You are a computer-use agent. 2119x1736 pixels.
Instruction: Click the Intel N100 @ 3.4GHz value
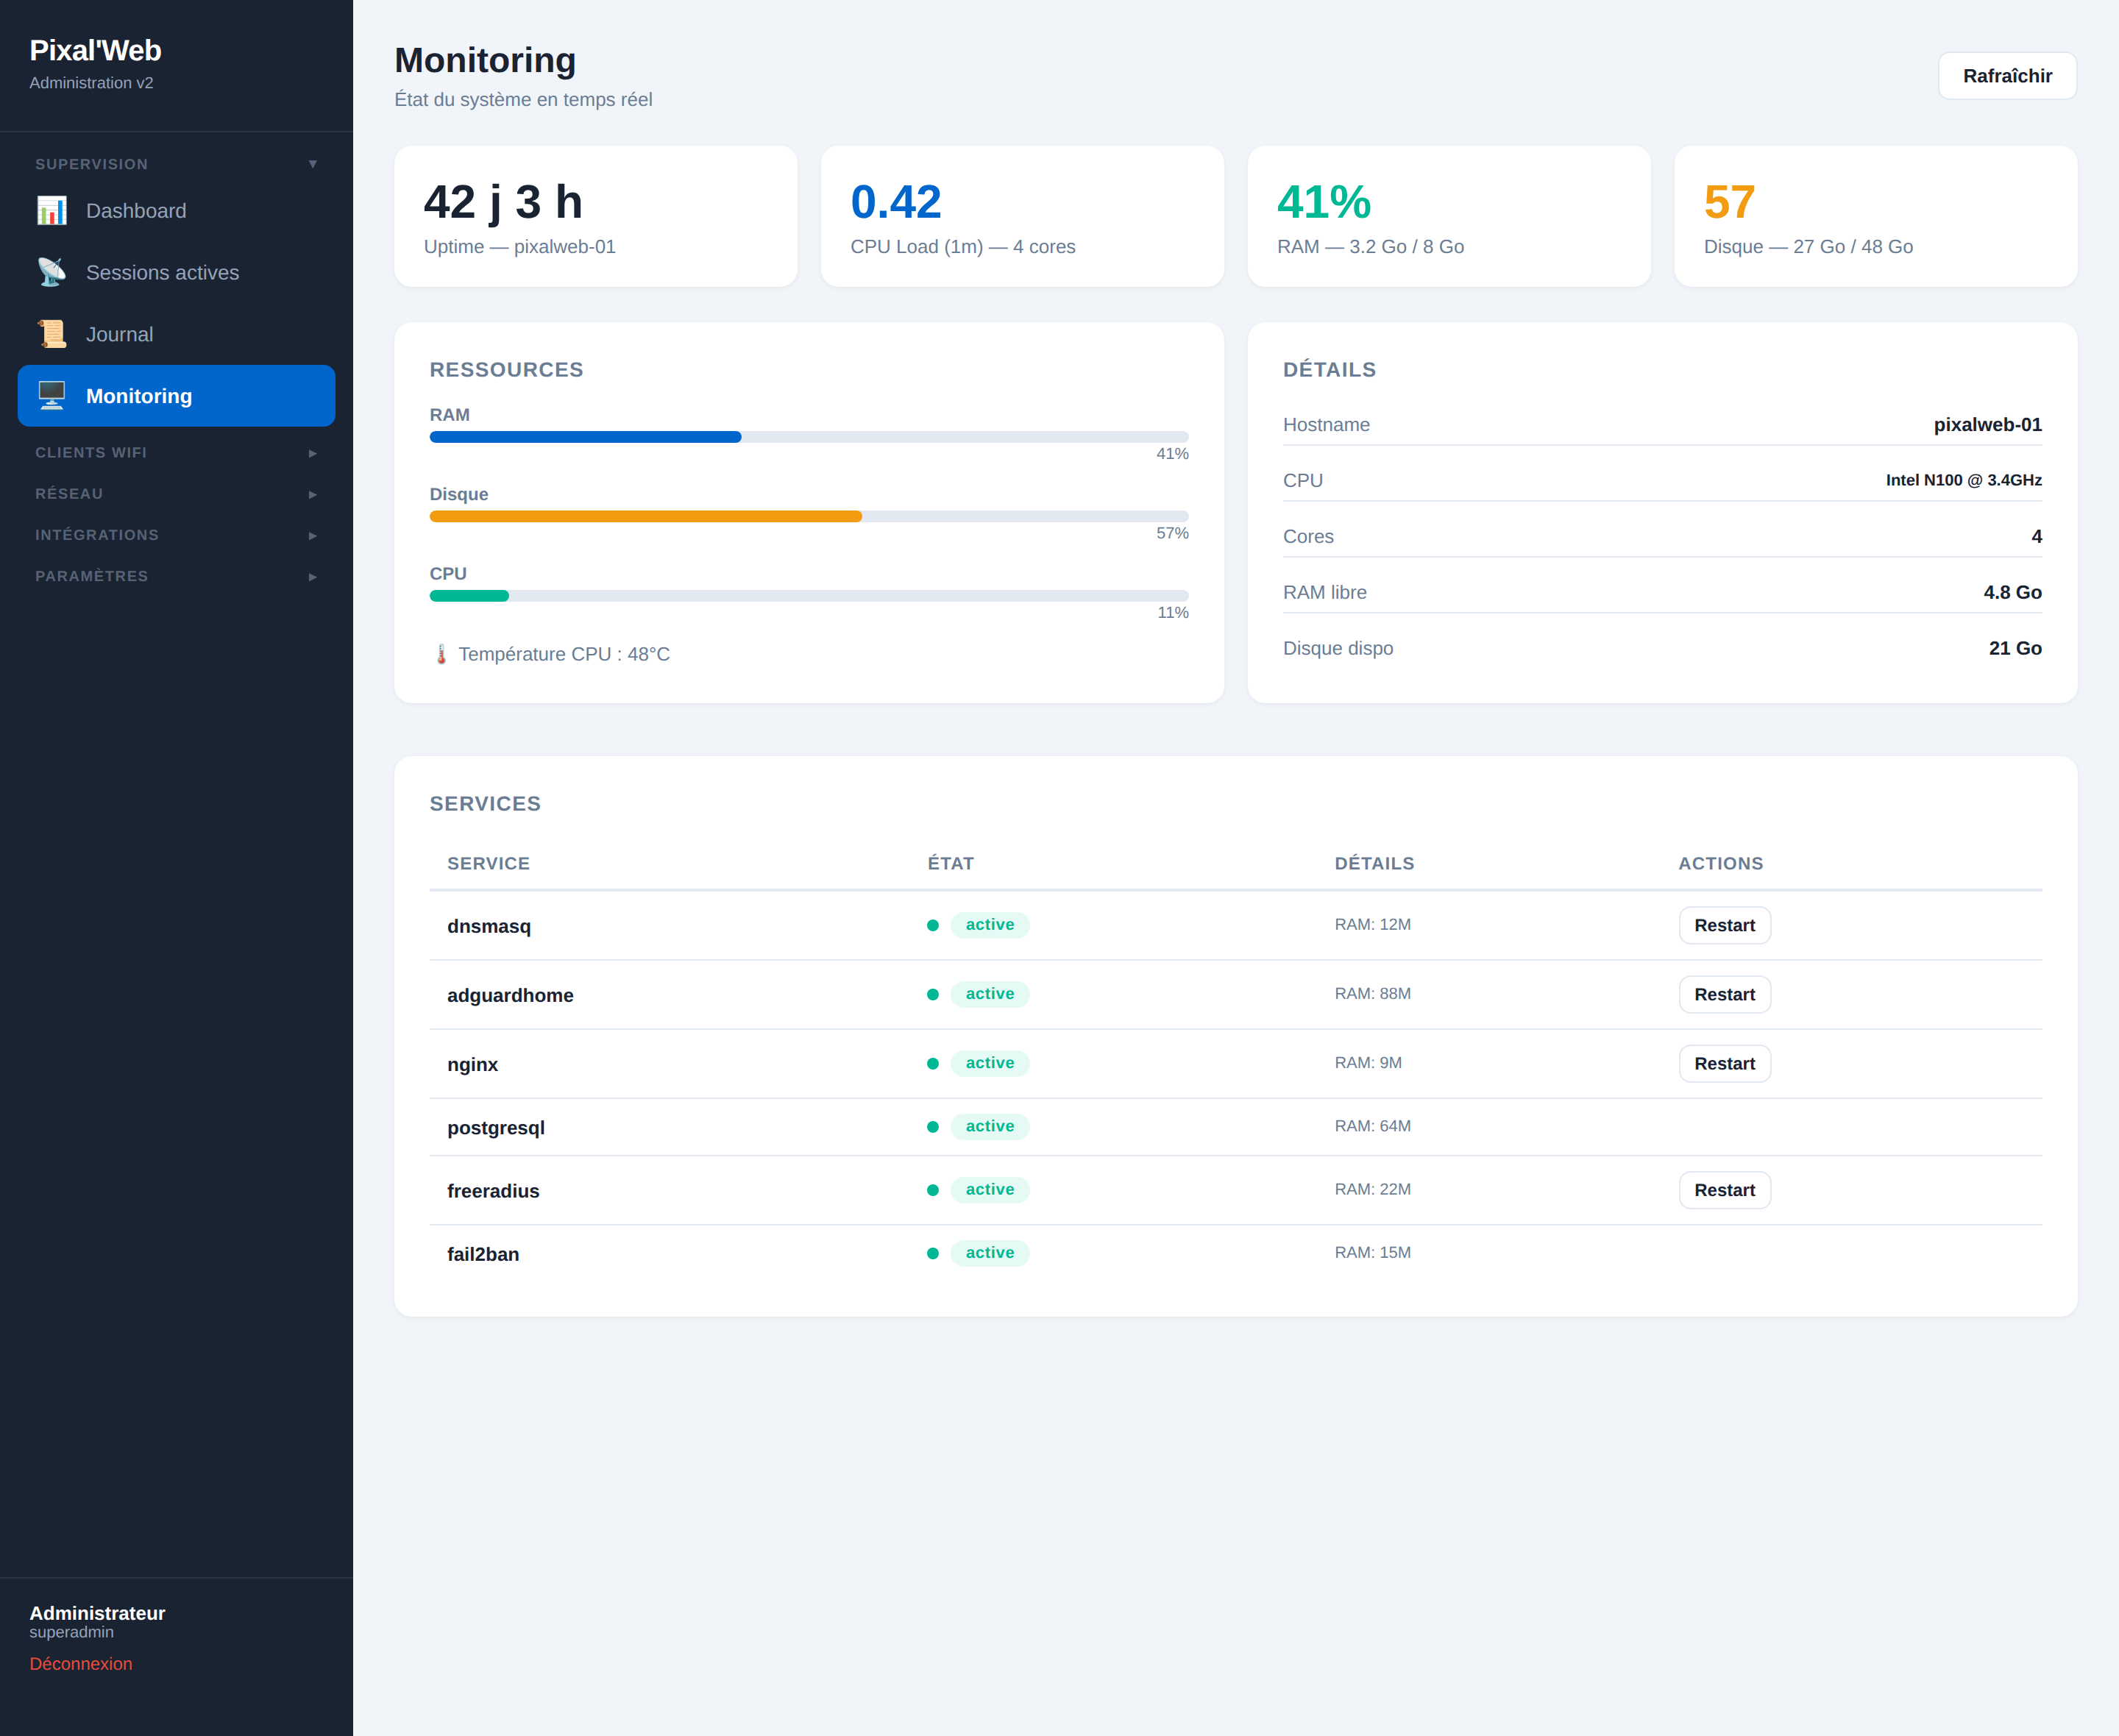[1964, 480]
